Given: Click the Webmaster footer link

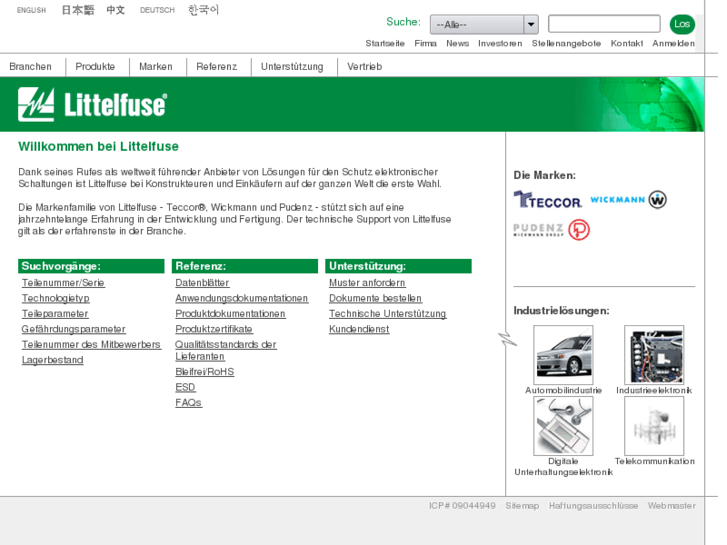Looking at the screenshot, I should click(x=672, y=506).
